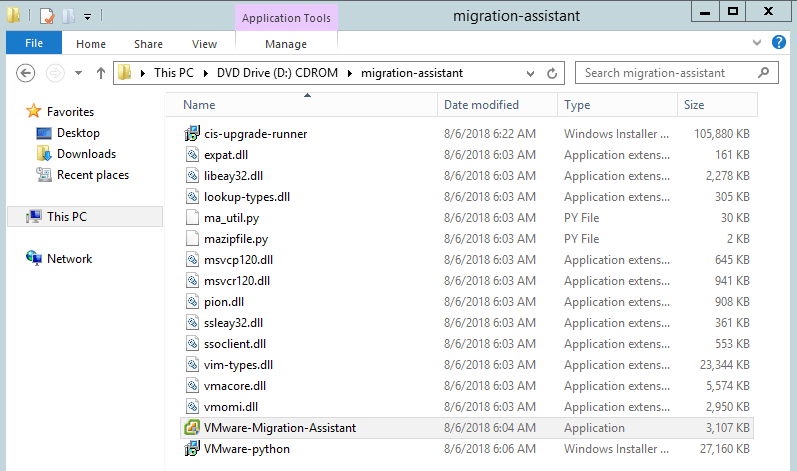Screen dimensions: 797x471
Task: Click the Help question mark icon
Action: [780, 42]
